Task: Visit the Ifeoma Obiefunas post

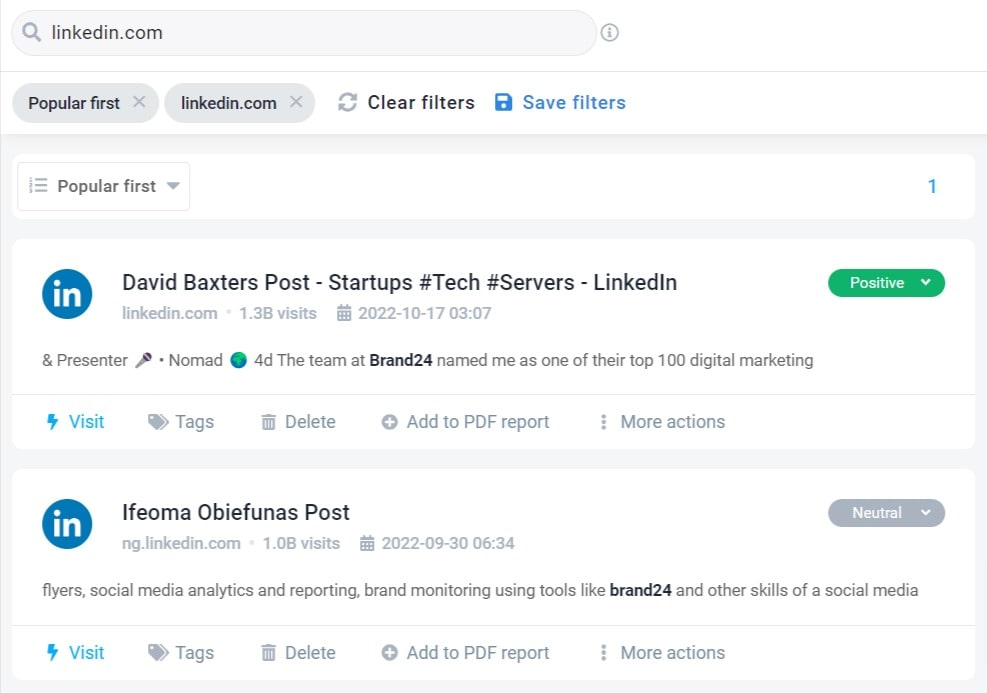Action: point(75,653)
